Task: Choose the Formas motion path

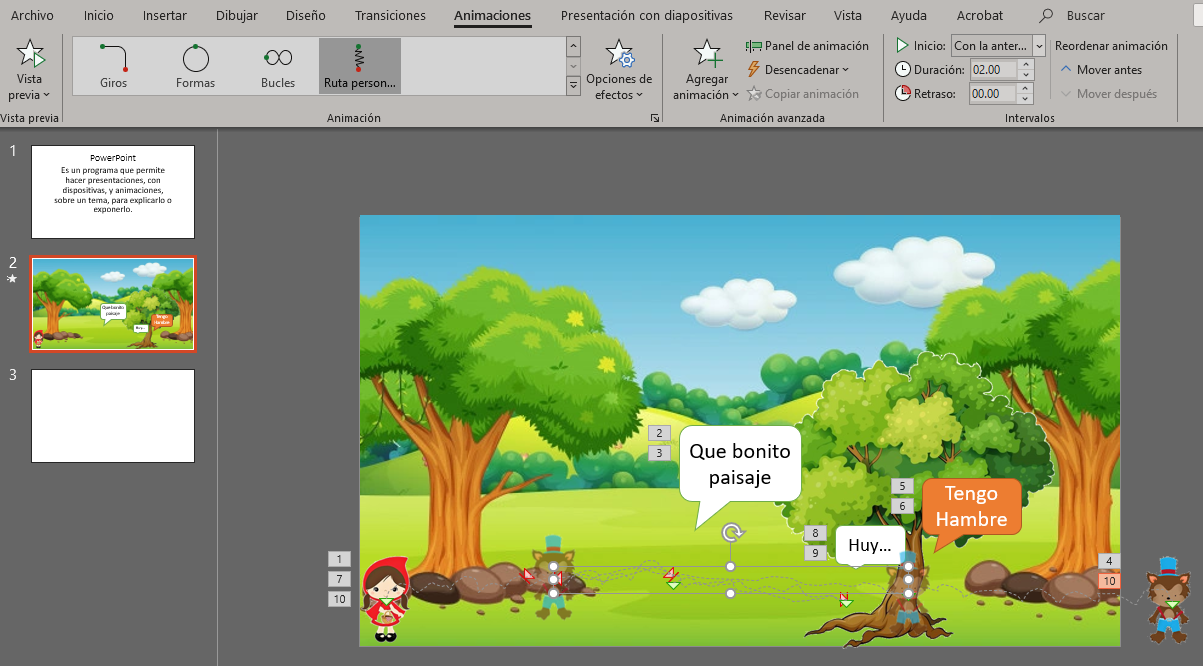Action: point(196,66)
